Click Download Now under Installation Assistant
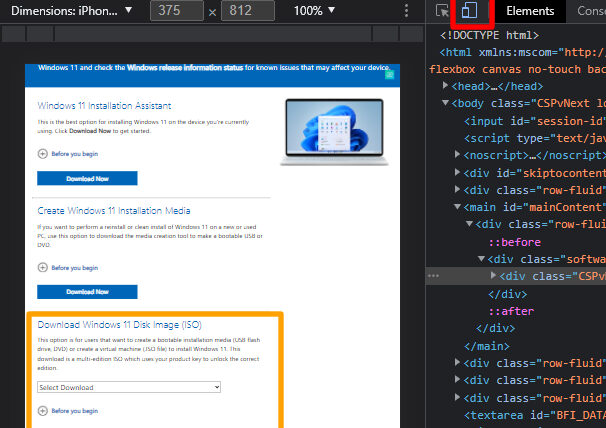 click(x=87, y=178)
